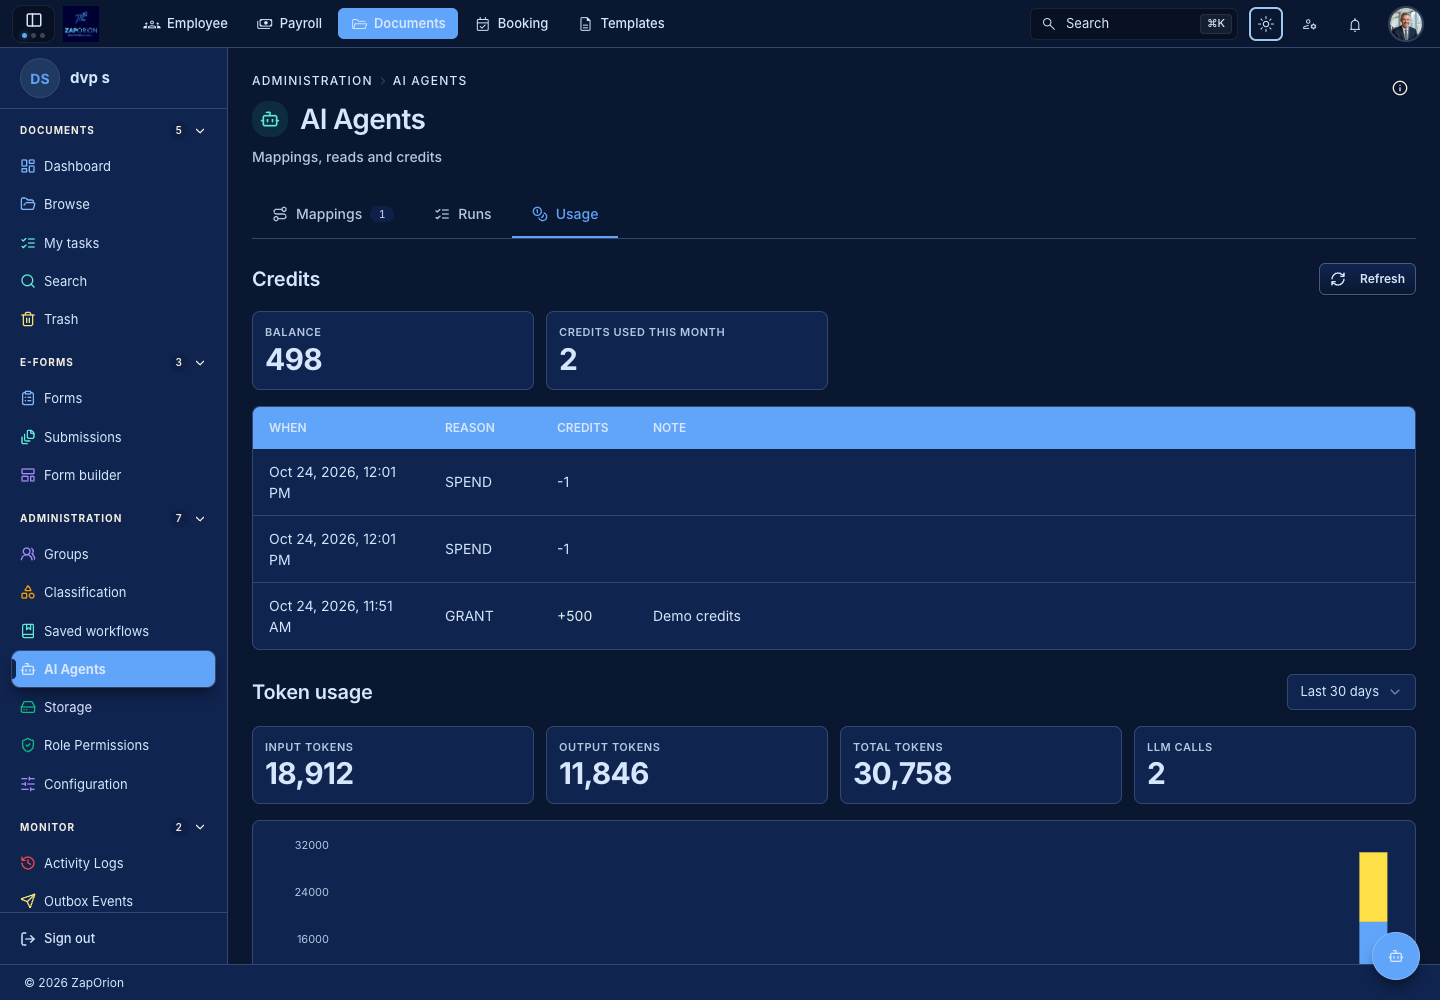Open the Last 30 days dropdown
The image size is (1440, 1000).
(x=1351, y=692)
